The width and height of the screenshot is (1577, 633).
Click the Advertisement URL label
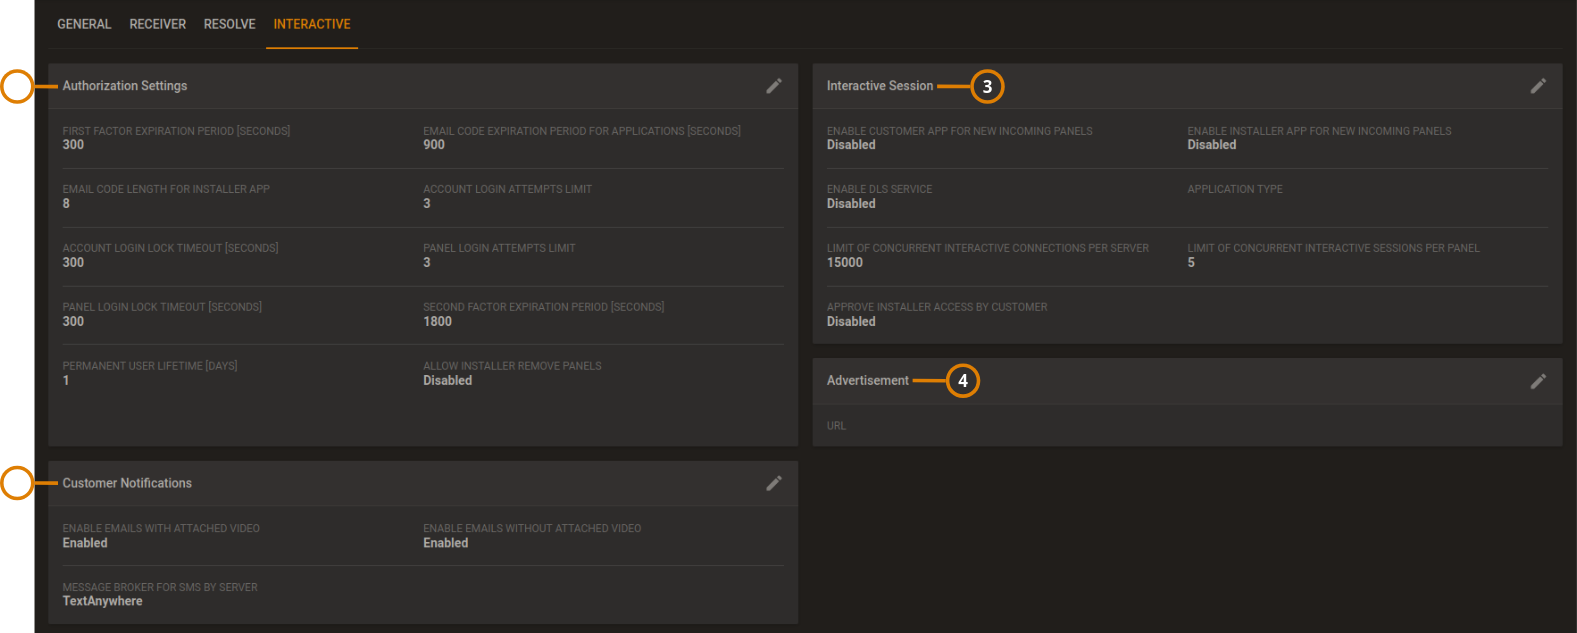[836, 426]
